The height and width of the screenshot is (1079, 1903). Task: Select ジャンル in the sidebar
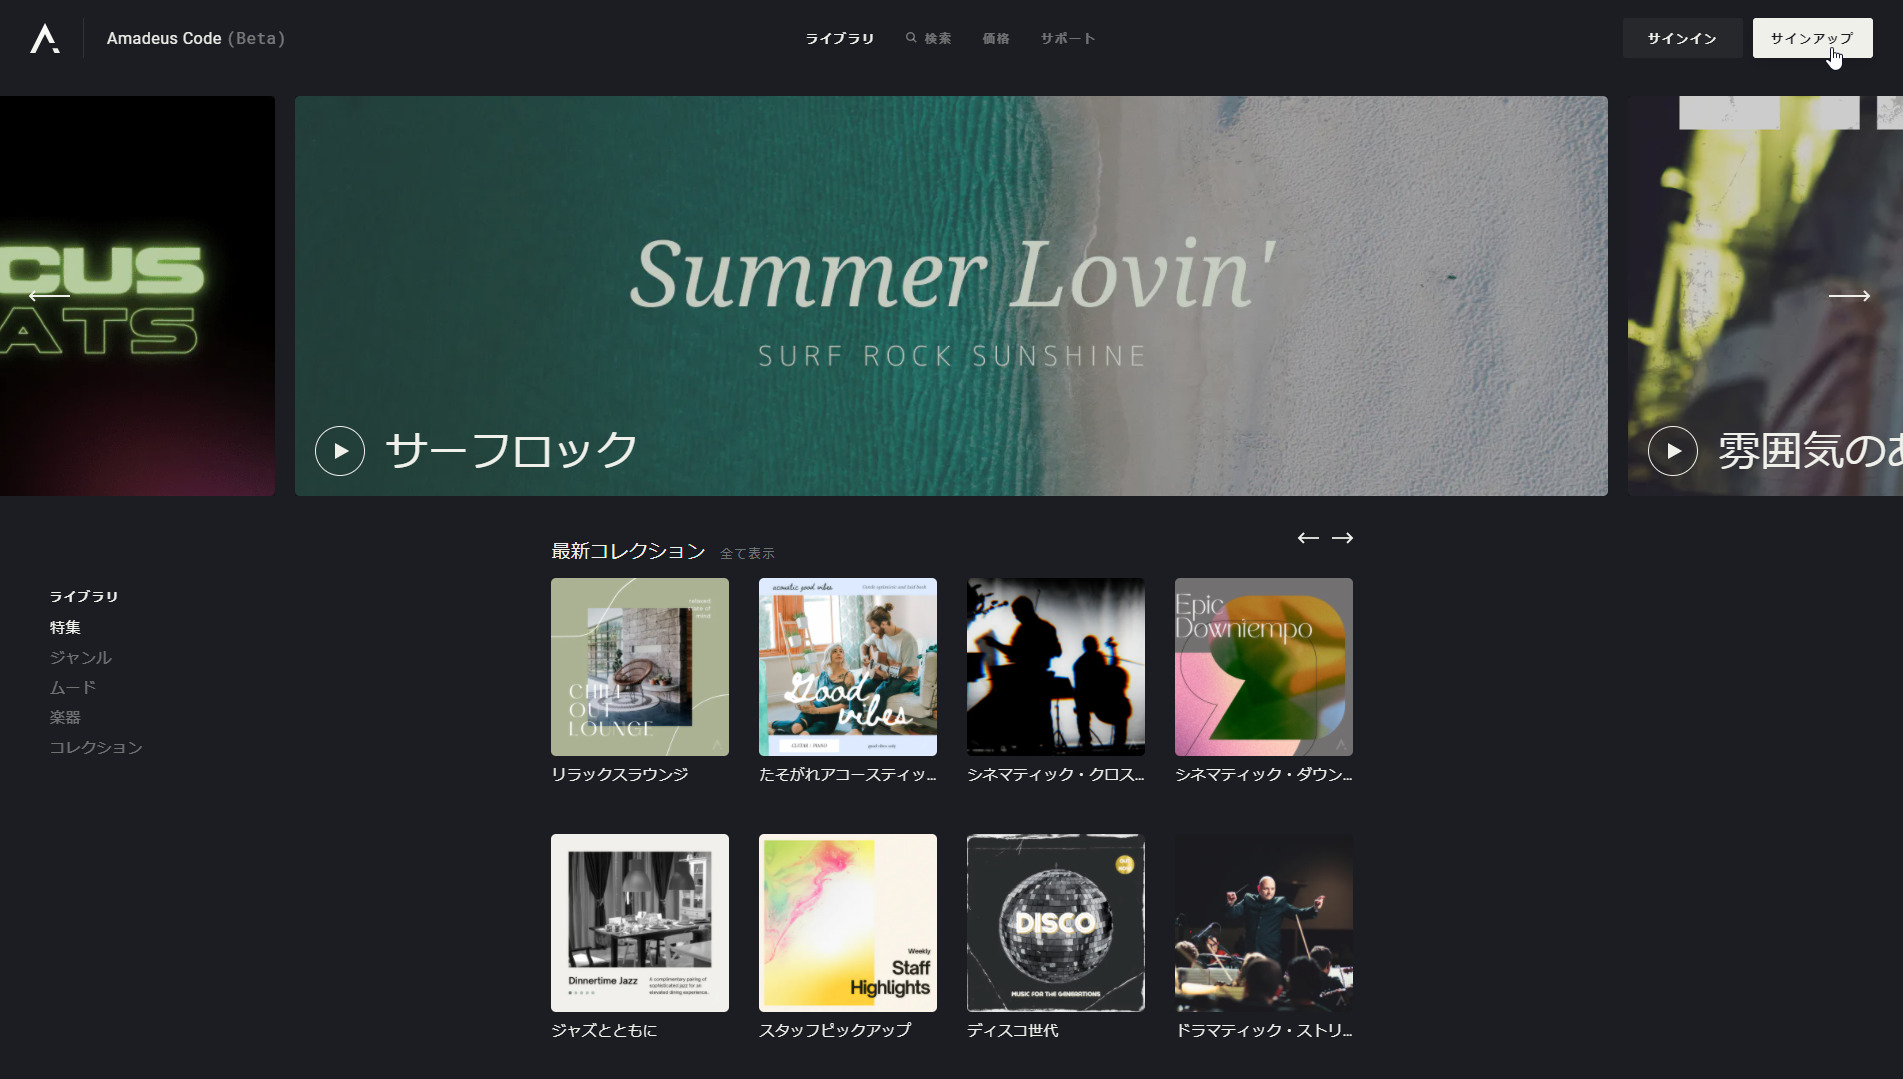point(81,657)
